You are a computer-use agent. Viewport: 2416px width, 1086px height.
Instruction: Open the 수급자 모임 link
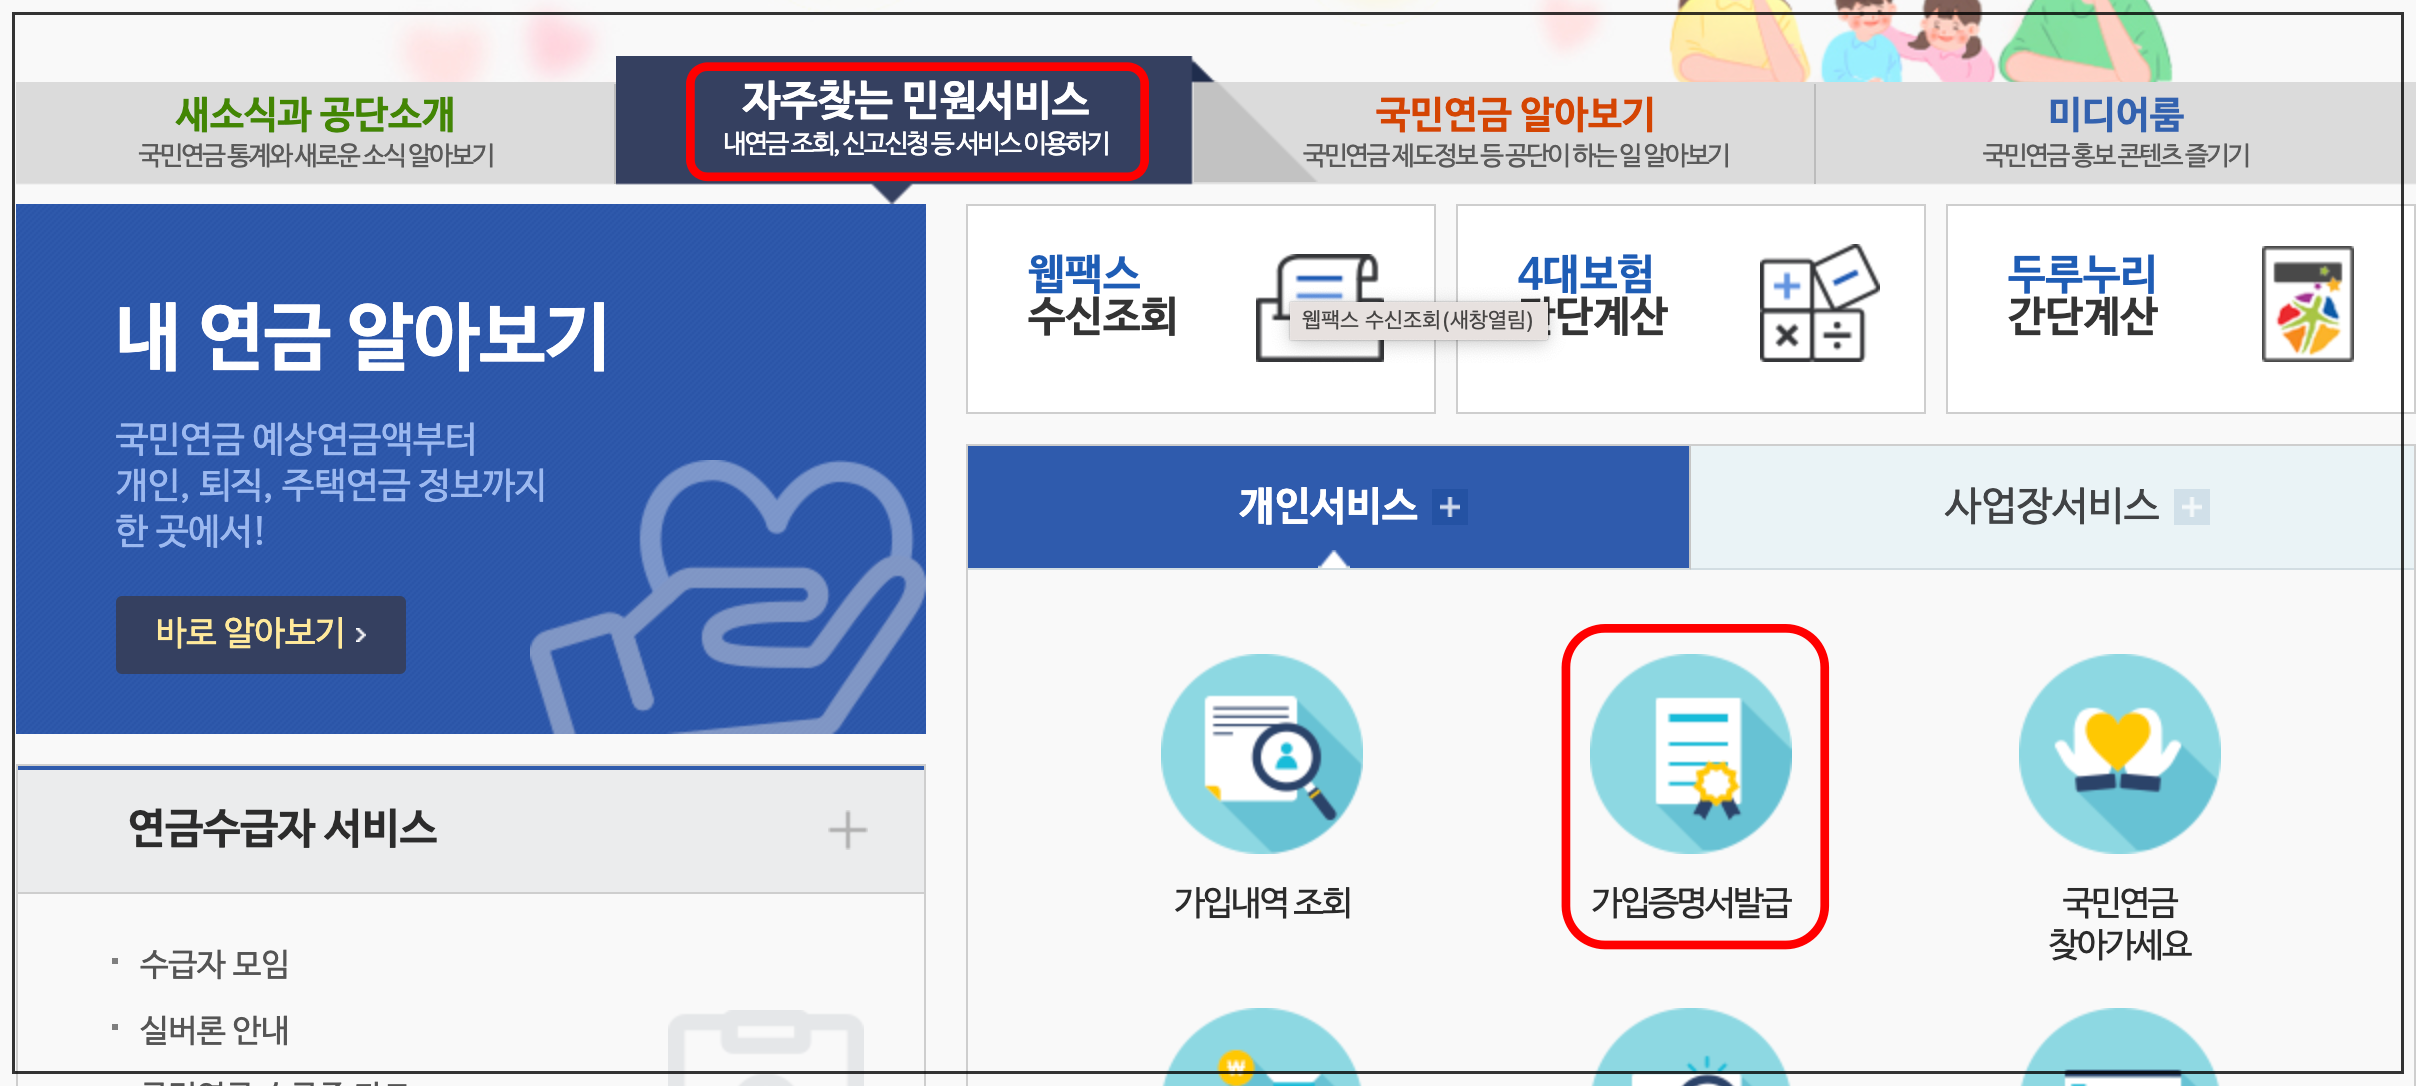[214, 964]
